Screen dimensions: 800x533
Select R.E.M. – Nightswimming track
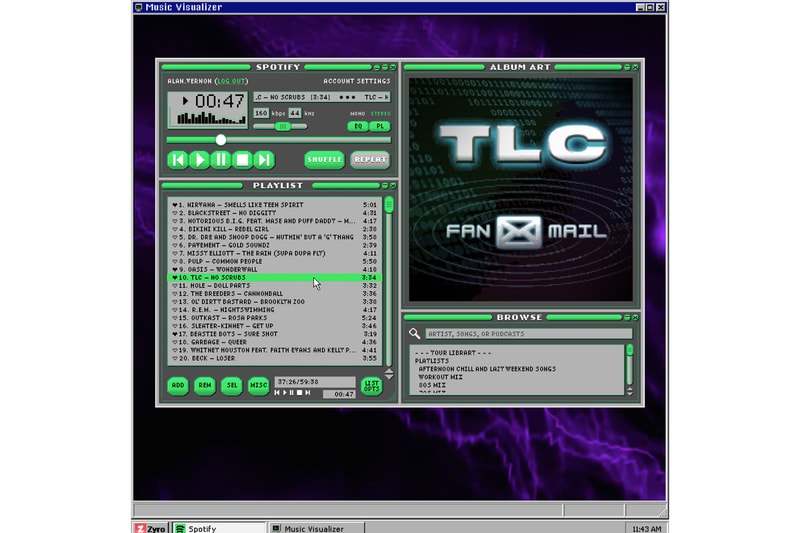[x=274, y=310]
